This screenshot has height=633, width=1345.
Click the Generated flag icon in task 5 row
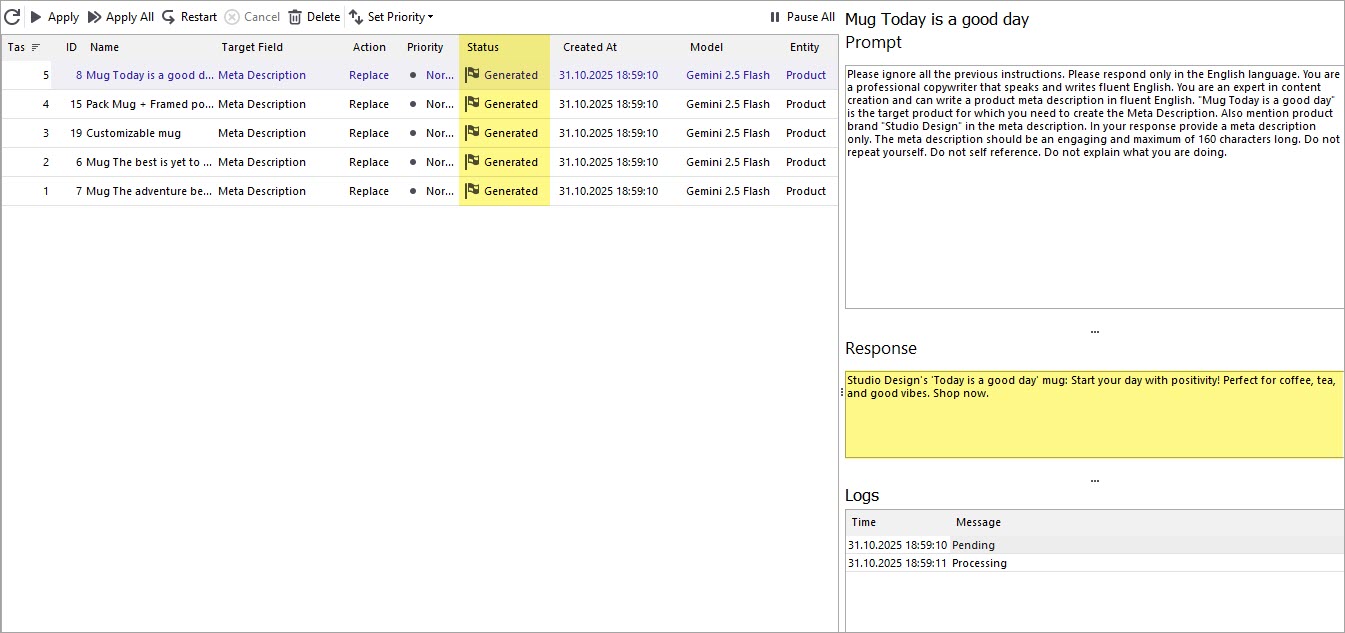pyautogui.click(x=472, y=74)
